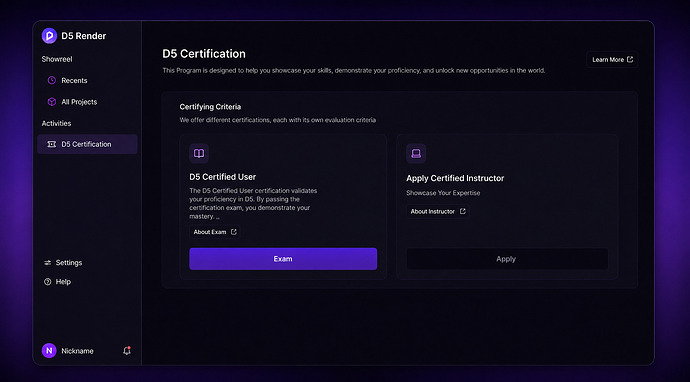Click the purple N avatar

[49, 351]
